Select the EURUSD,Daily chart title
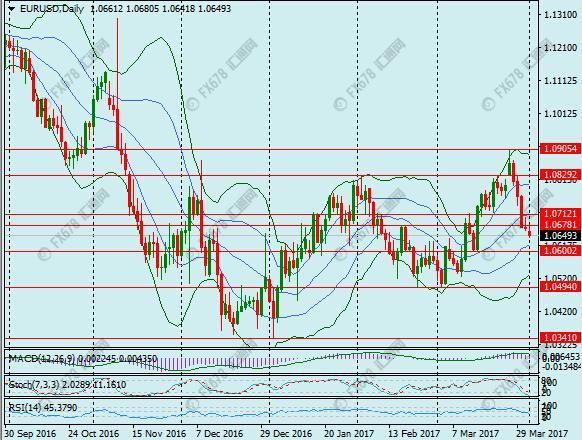Screen dimensions: 582x440 pos(52,9)
